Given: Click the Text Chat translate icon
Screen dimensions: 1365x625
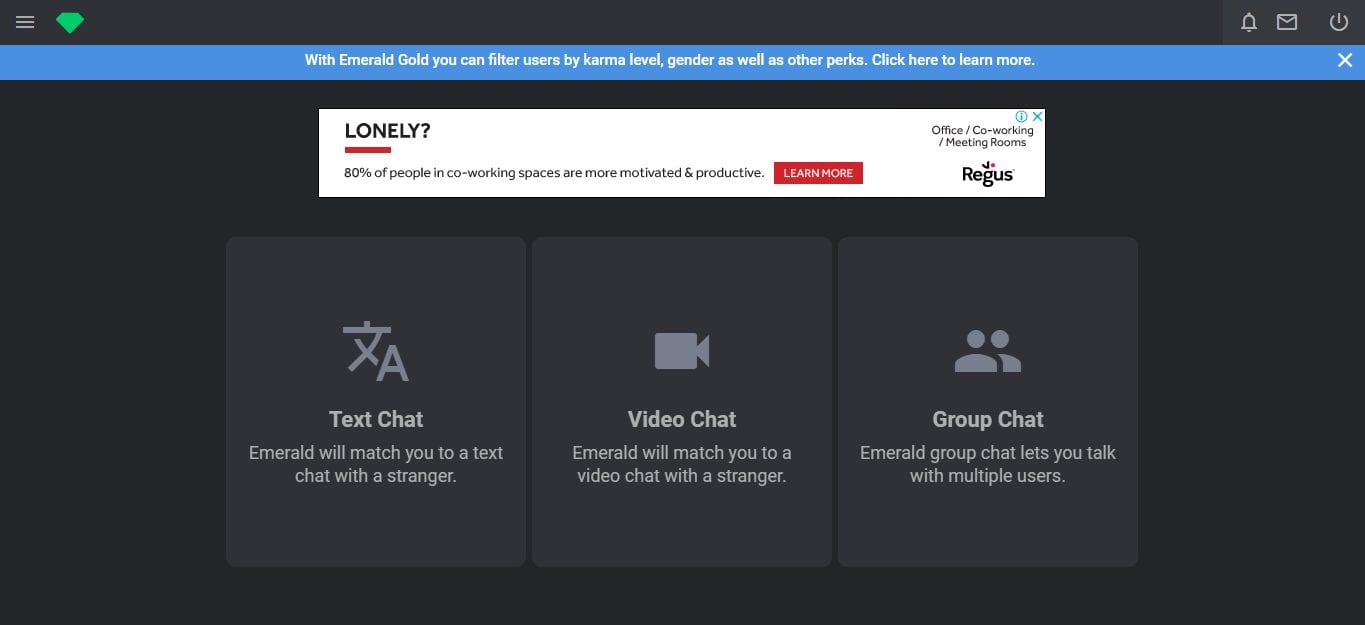Looking at the screenshot, I should 376,351.
